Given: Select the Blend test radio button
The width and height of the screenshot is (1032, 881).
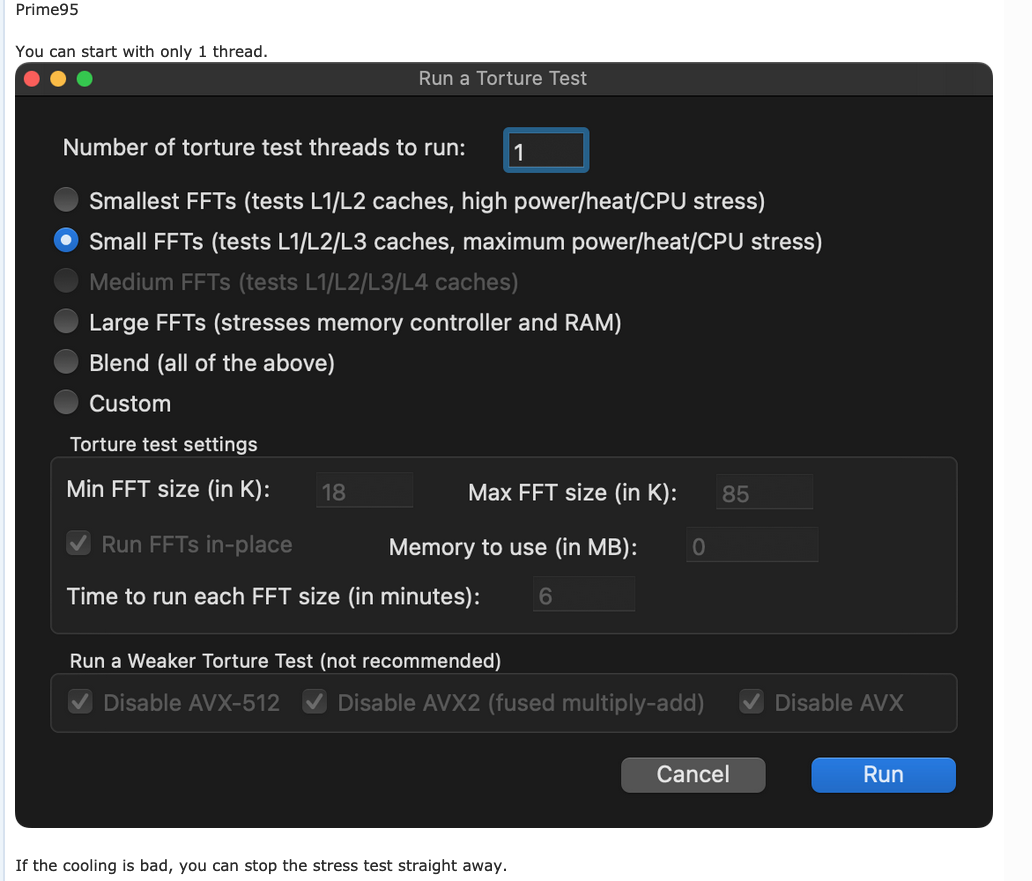Looking at the screenshot, I should pos(66,362).
